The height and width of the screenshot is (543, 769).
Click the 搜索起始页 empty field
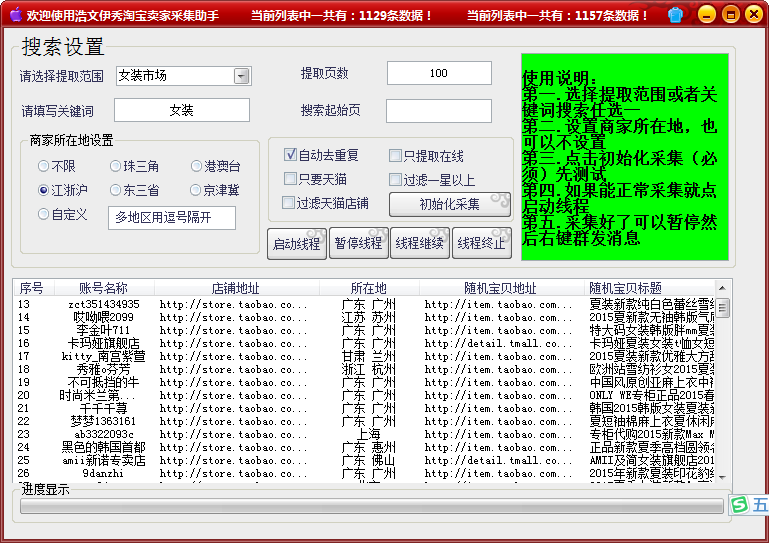[439, 111]
